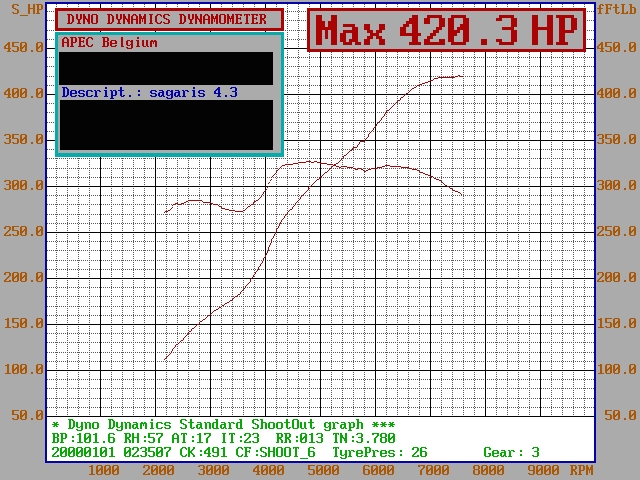Screen dimensions: 640x480
Task: Click the left axis 50.0 label
Action: coord(27,416)
